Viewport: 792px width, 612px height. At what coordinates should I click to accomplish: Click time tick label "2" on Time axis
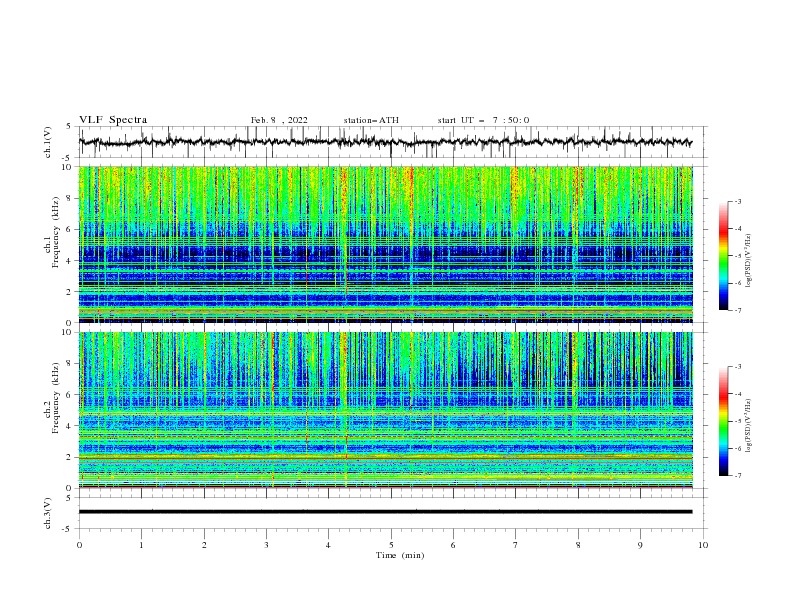pyautogui.click(x=204, y=545)
